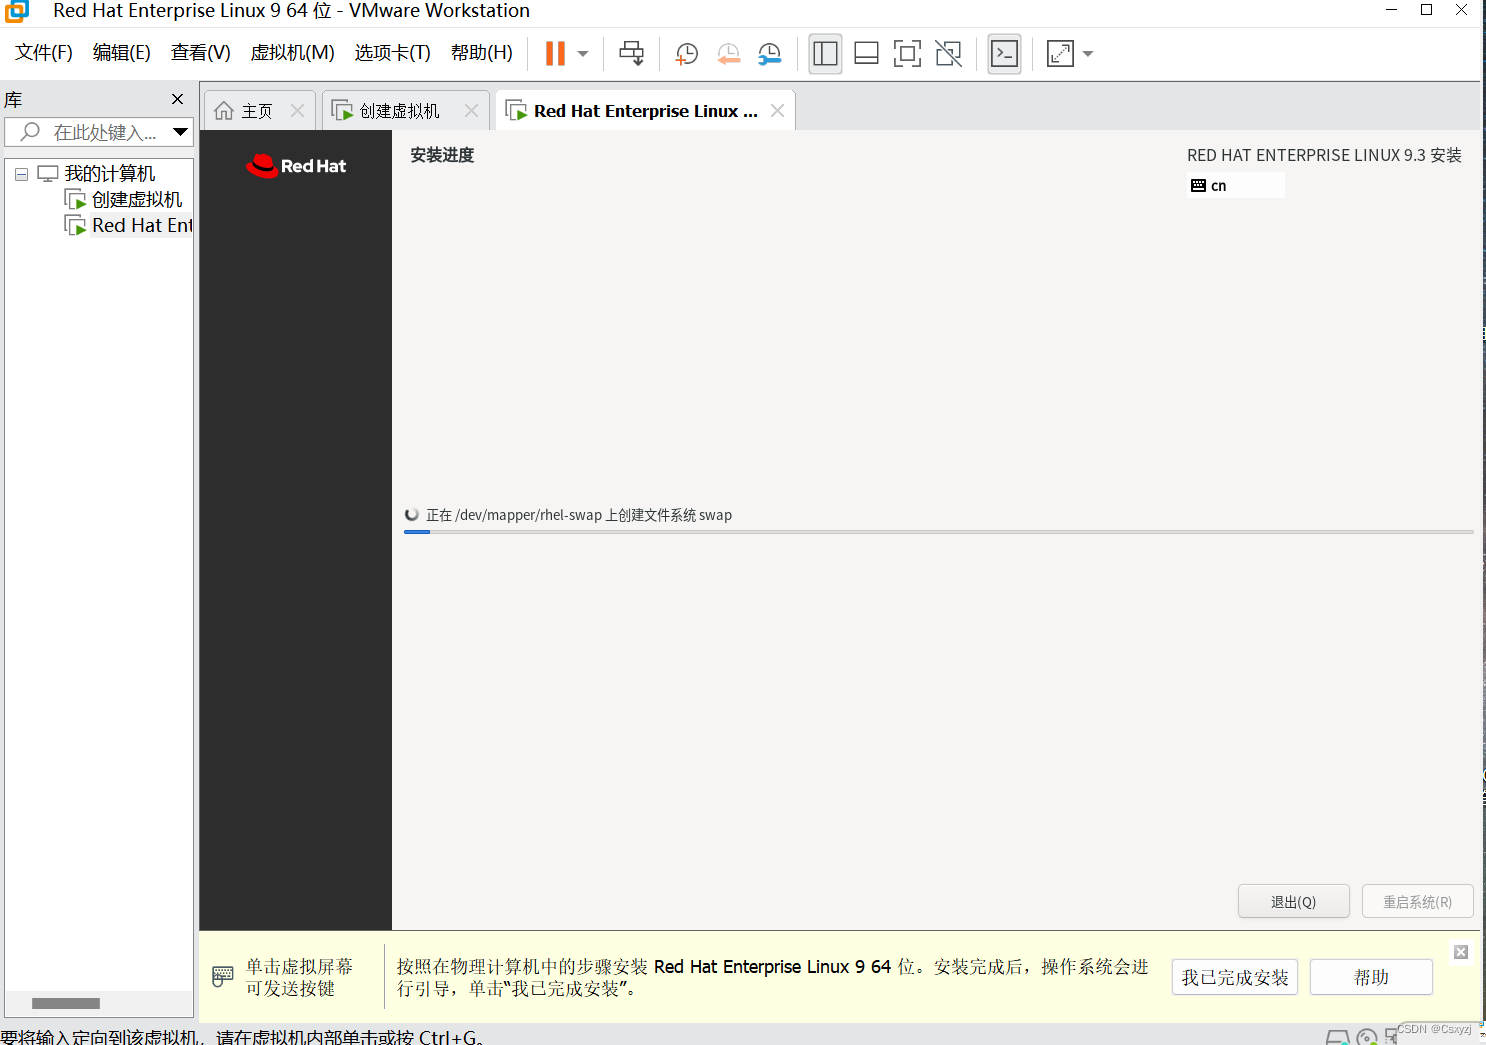Maximize the VMware Workstation window
The width and height of the screenshot is (1486, 1045).
click(1427, 10)
